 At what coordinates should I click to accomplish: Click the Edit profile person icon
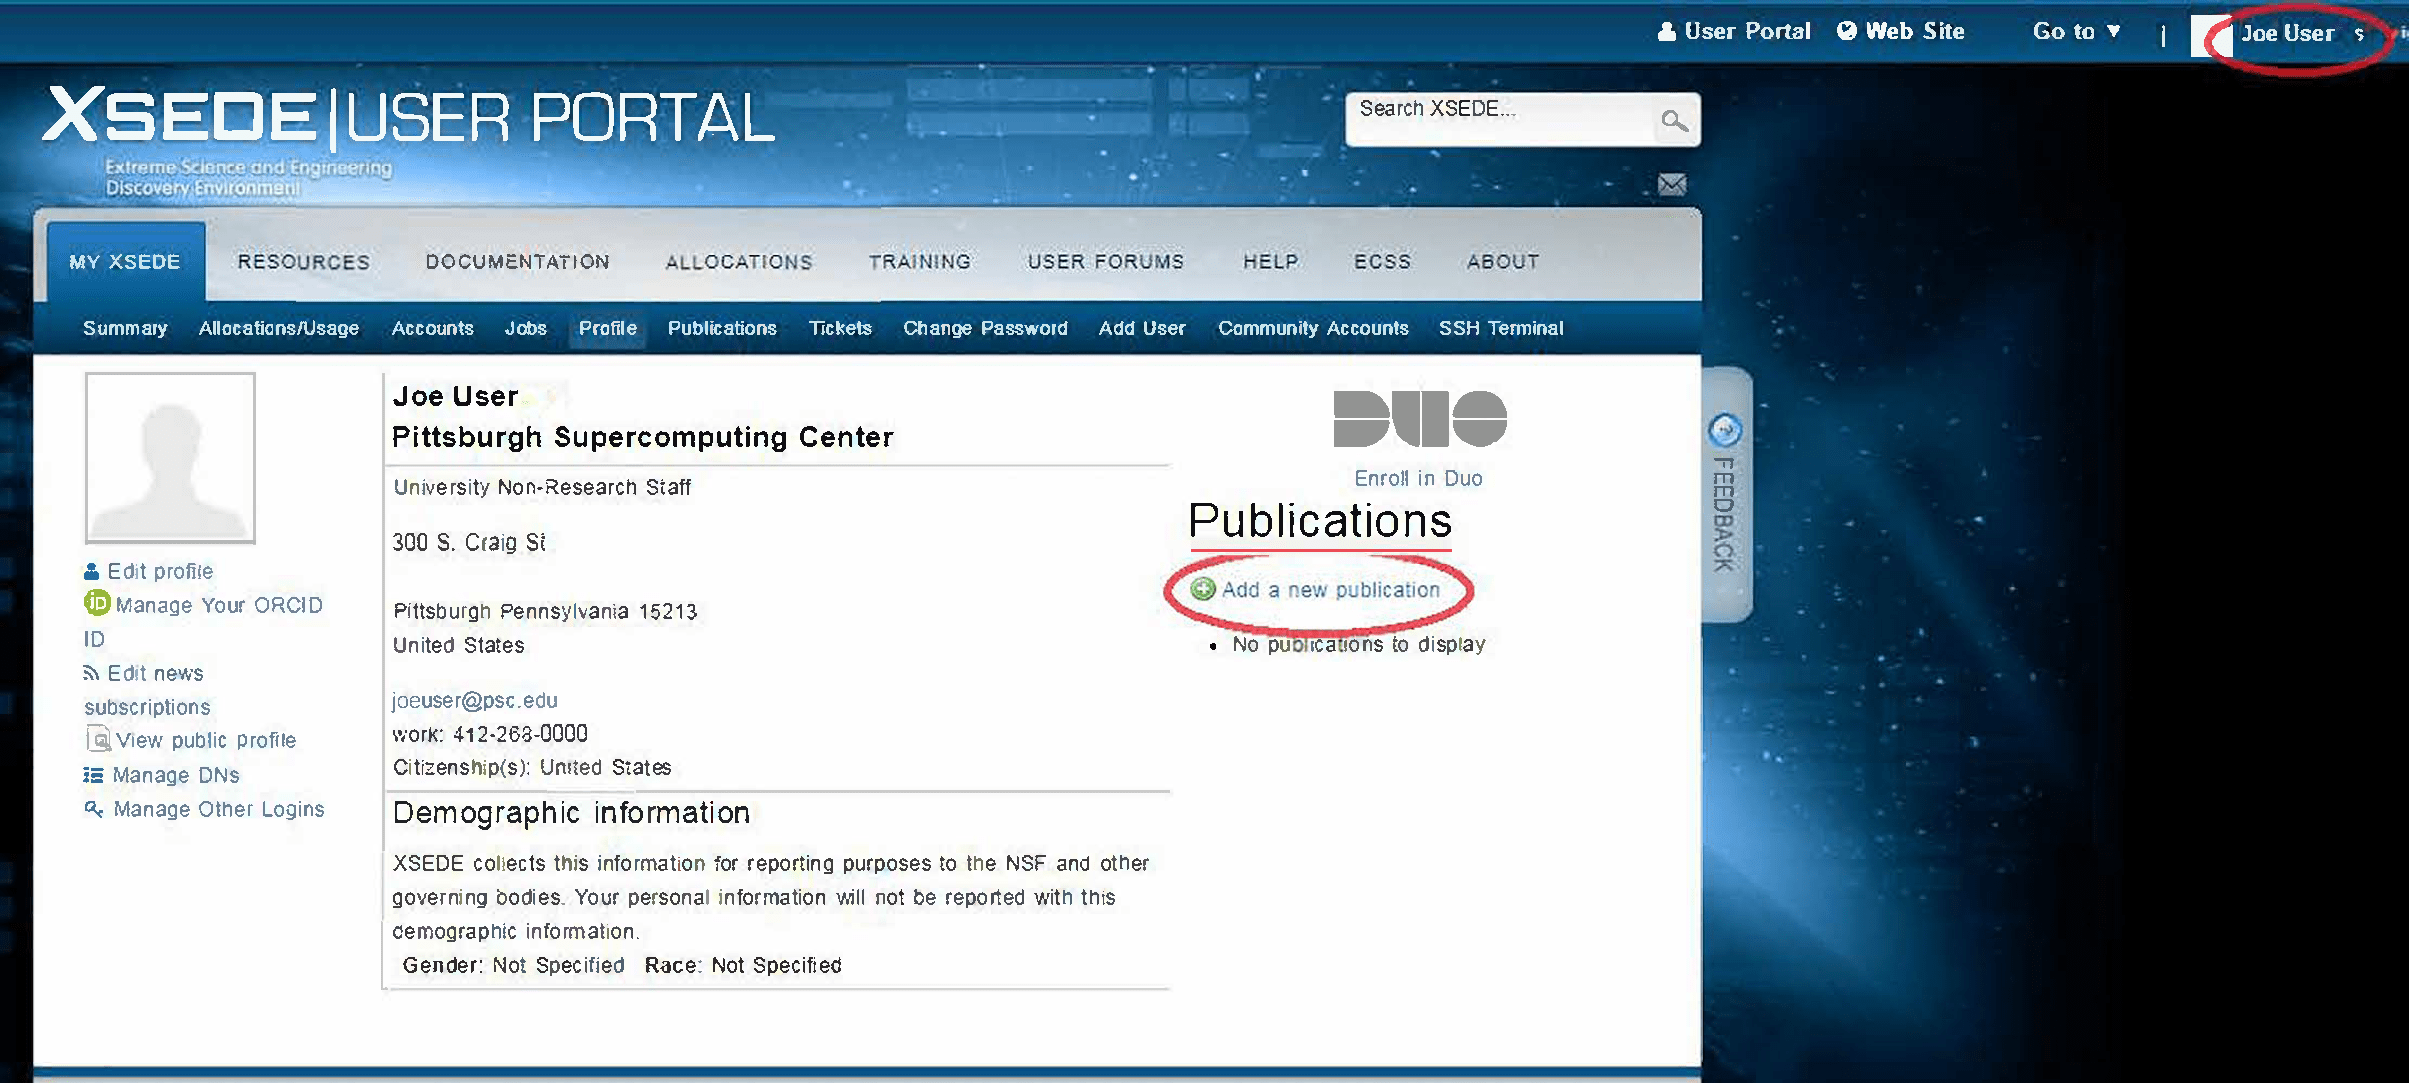pyautogui.click(x=92, y=571)
